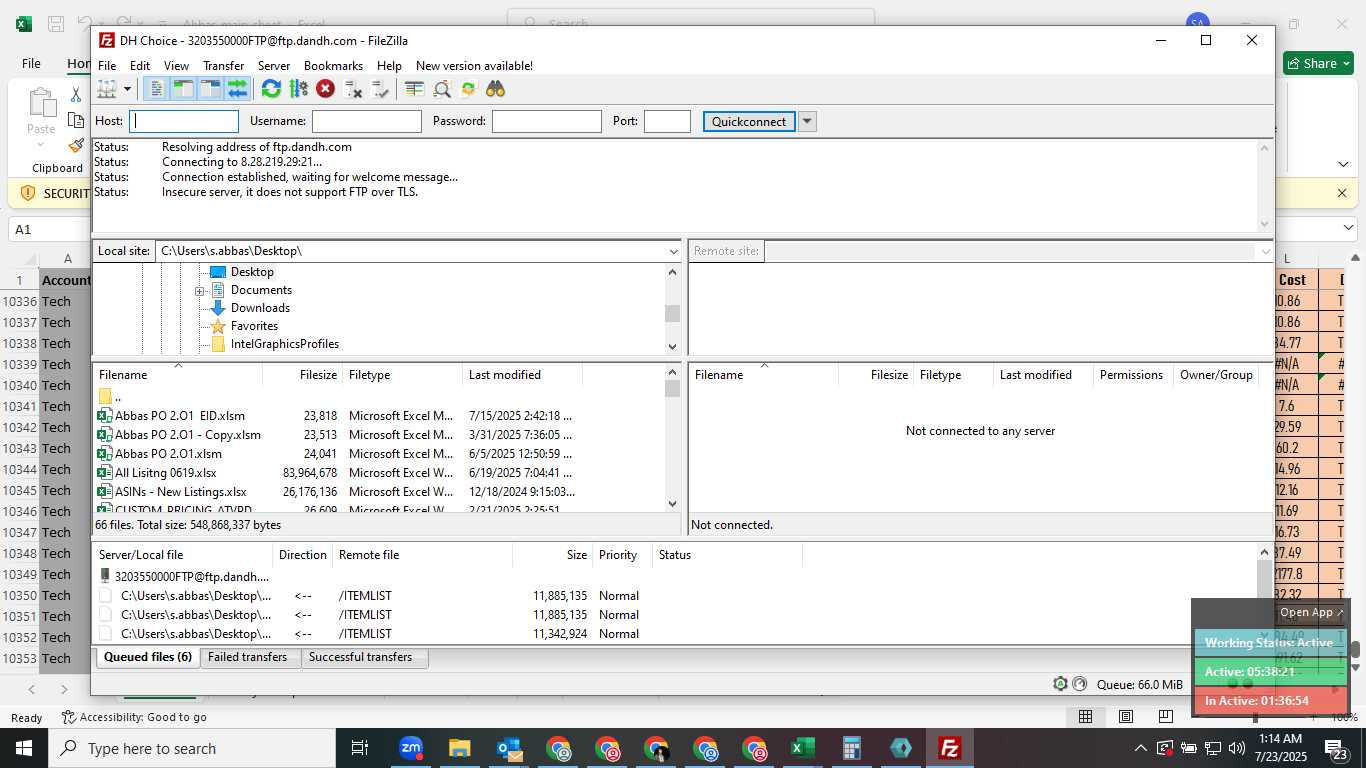Open the Edit menu in FileZilla
The image size is (1366, 768).
[x=140, y=66]
